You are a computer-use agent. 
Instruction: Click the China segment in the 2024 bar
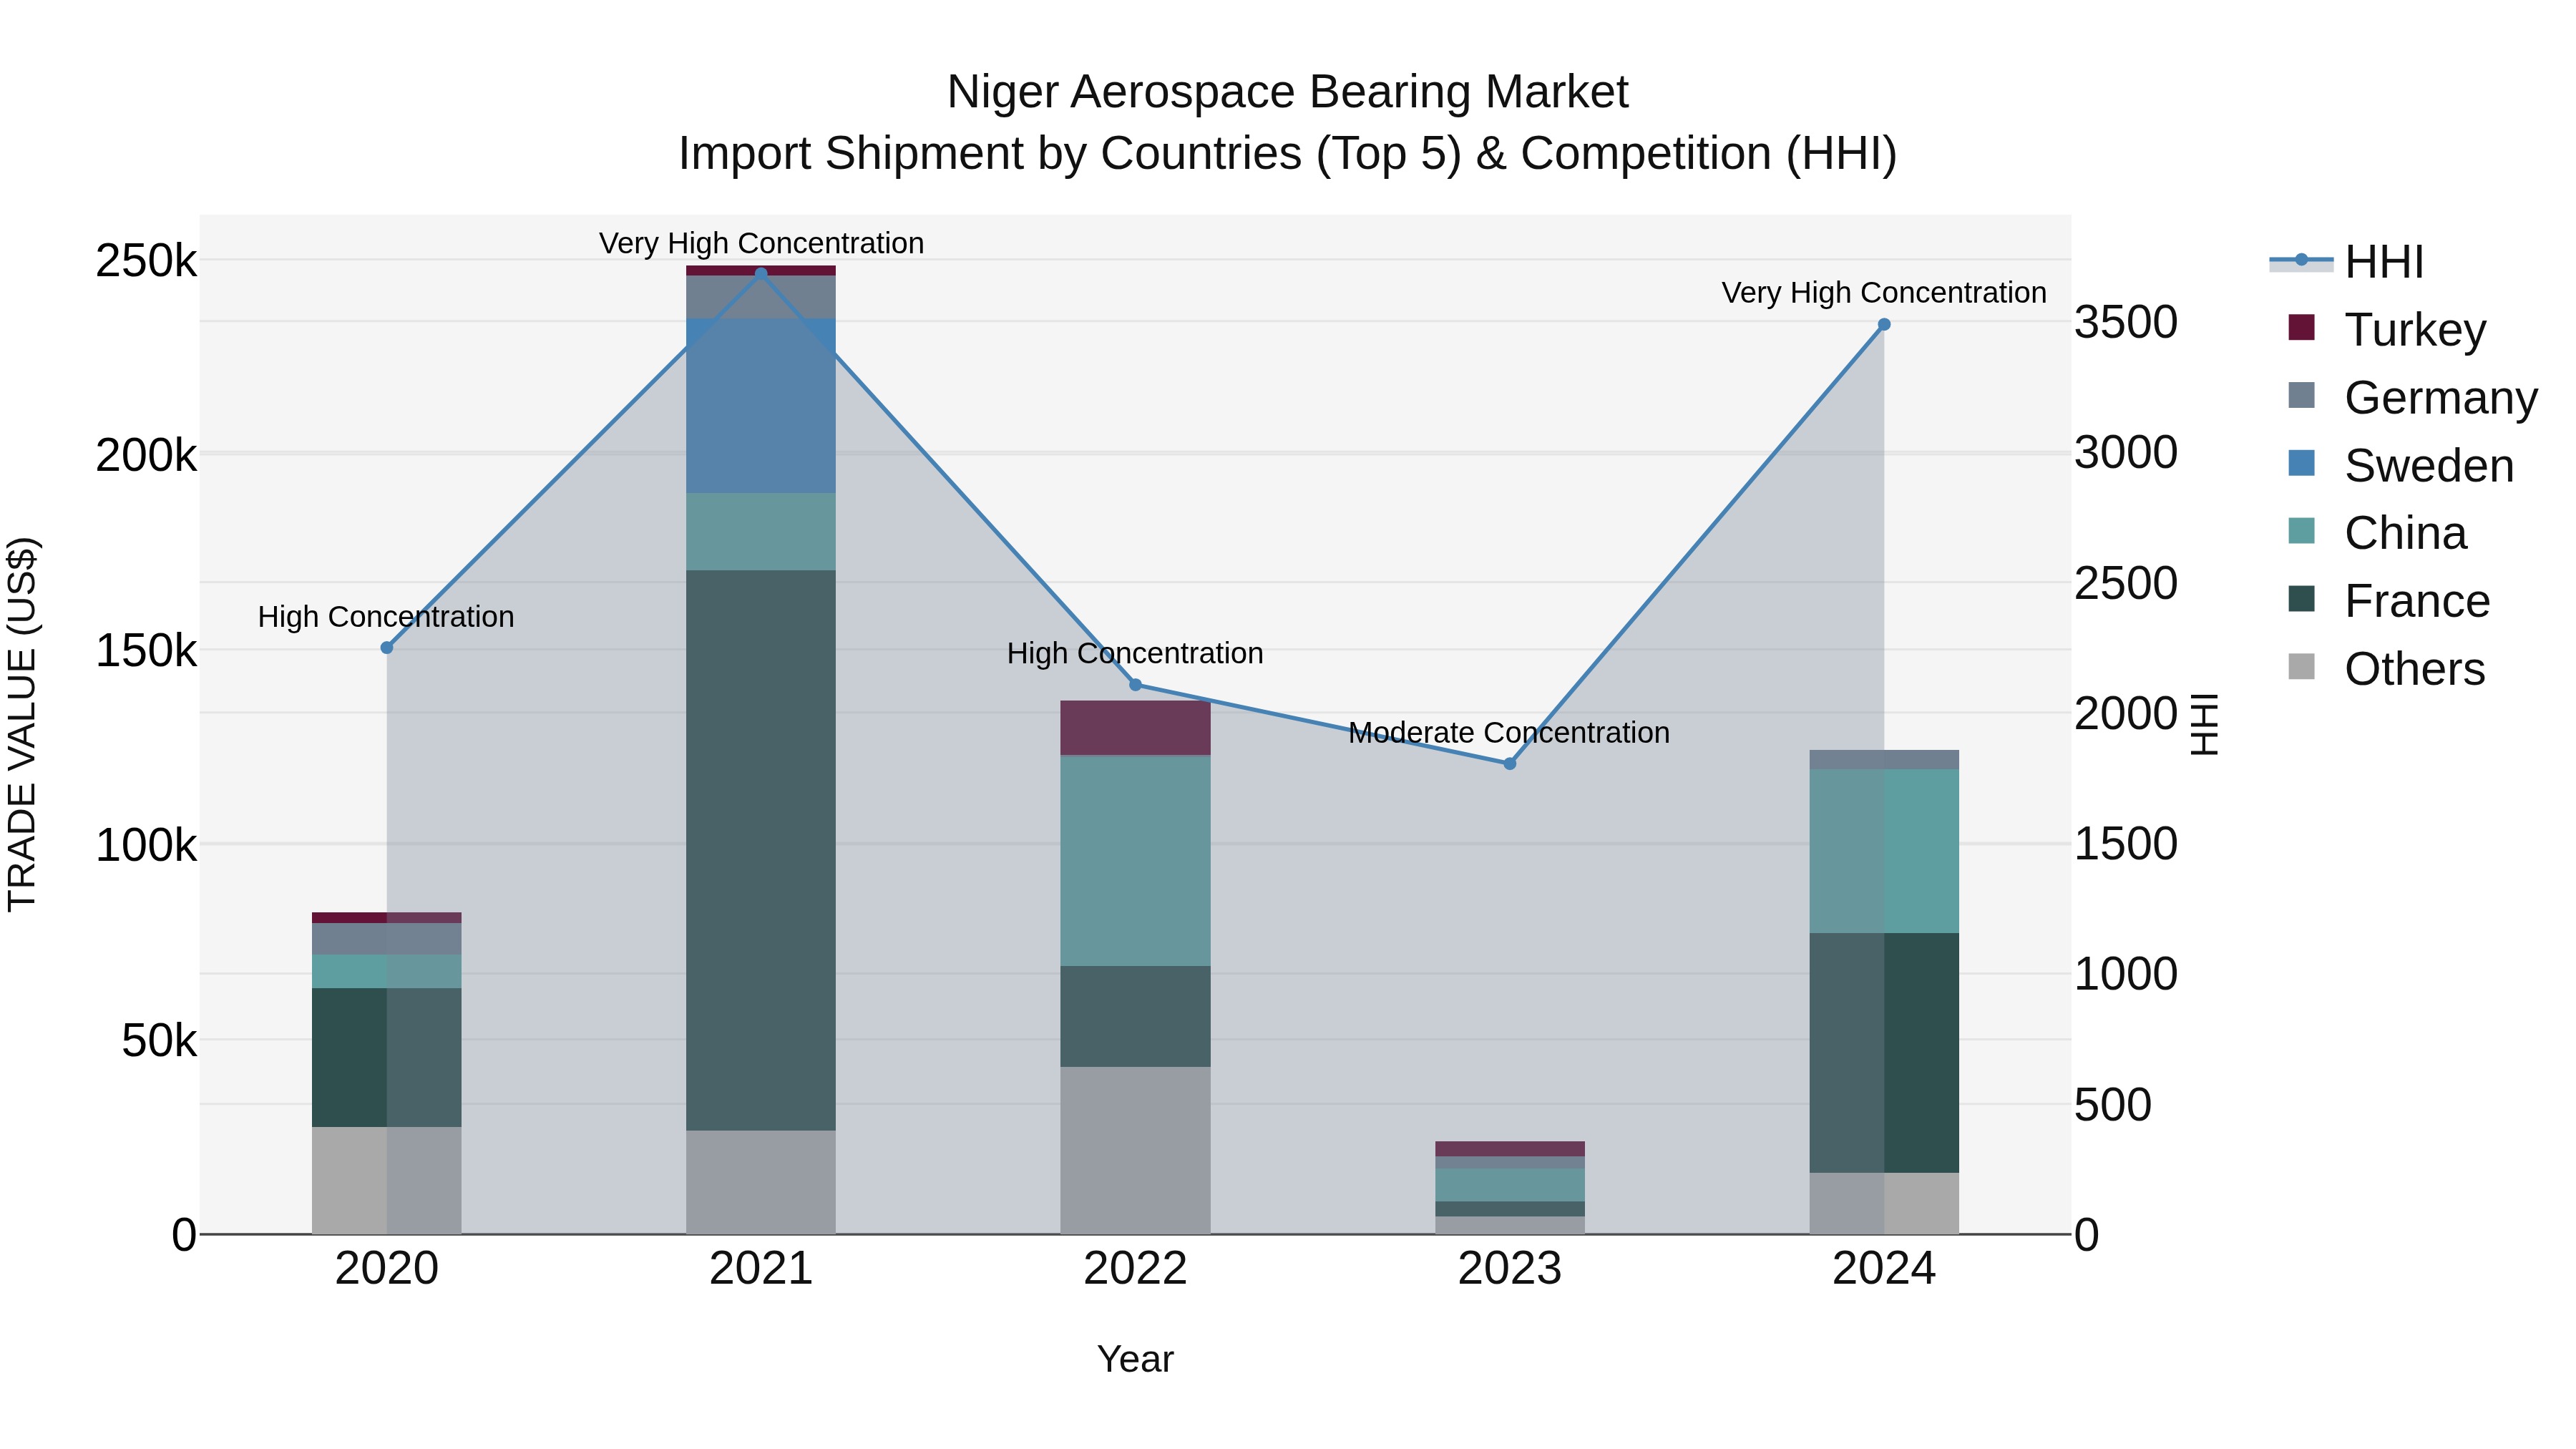(x=1884, y=852)
